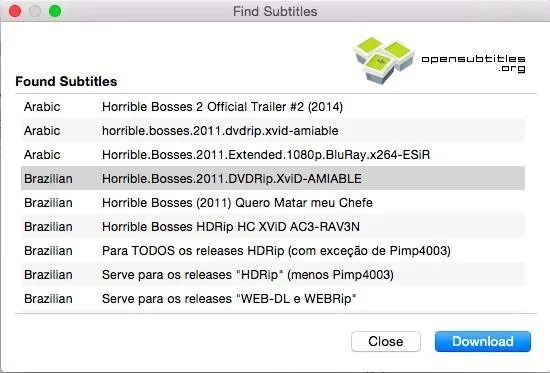Screen dimensions: 550x373
Task: Click the Close button
Action: (x=386, y=341)
